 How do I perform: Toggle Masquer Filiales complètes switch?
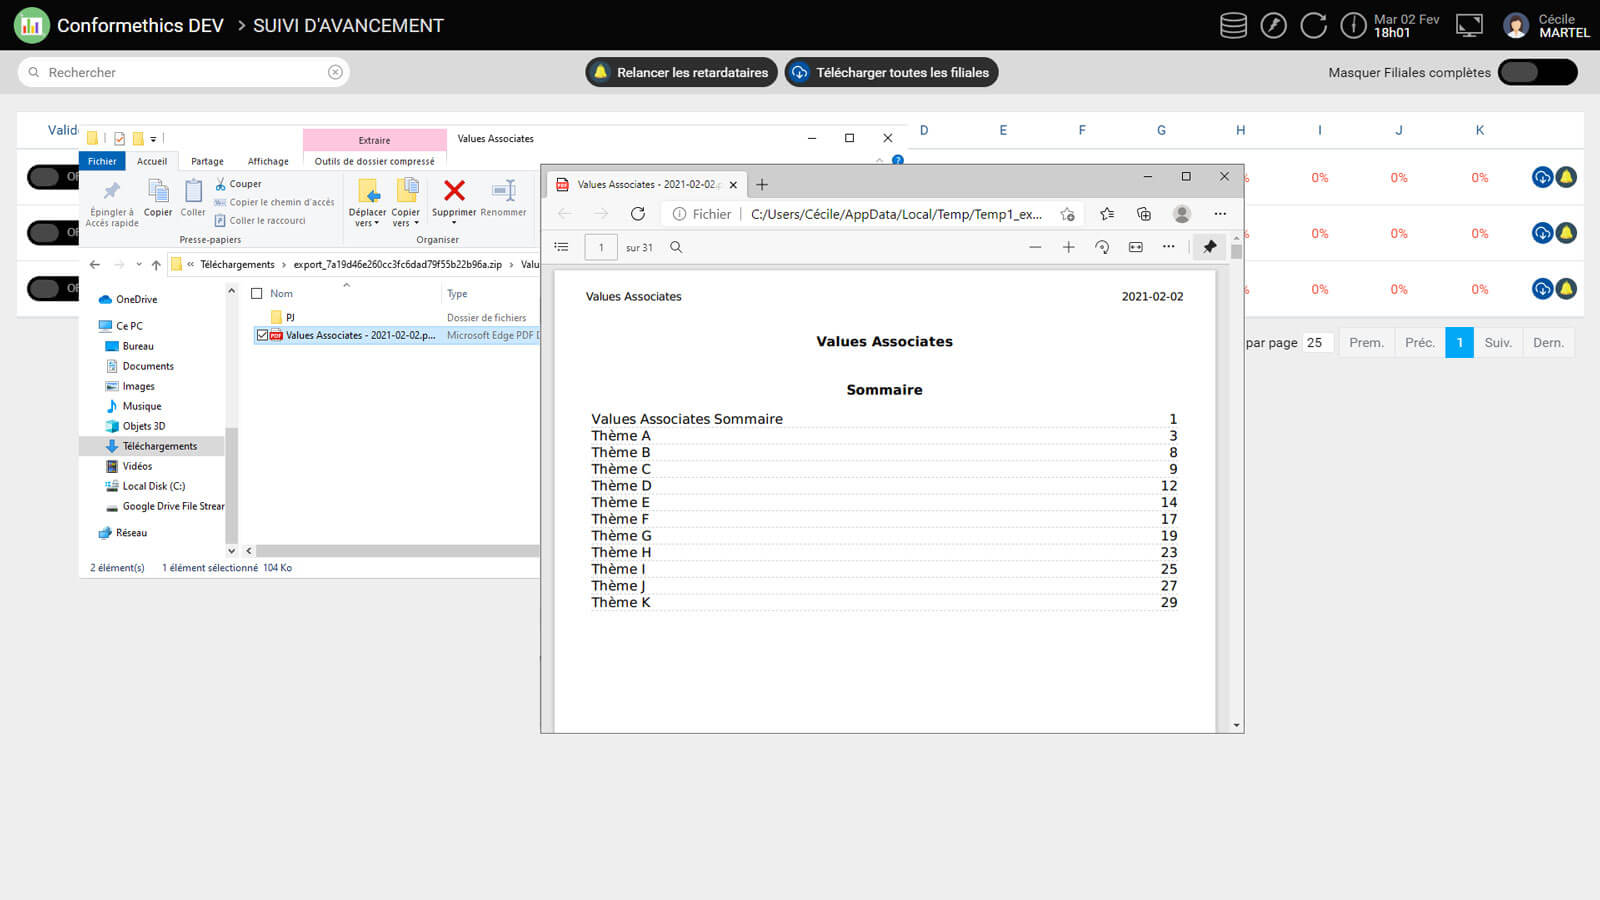tap(1537, 72)
